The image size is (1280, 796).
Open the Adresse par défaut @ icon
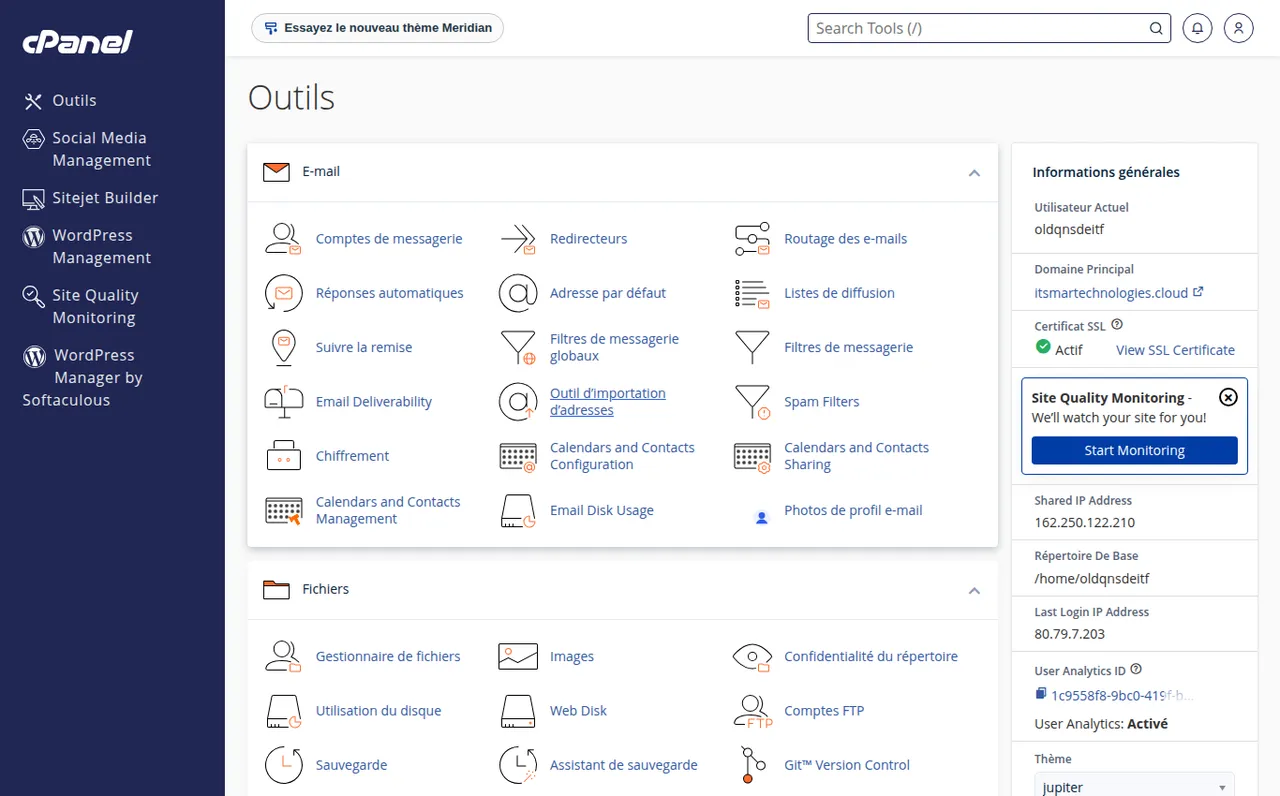pyautogui.click(x=518, y=293)
